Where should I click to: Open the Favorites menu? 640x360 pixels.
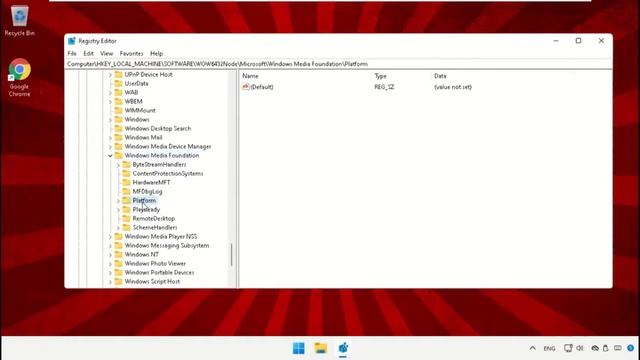(x=131, y=53)
